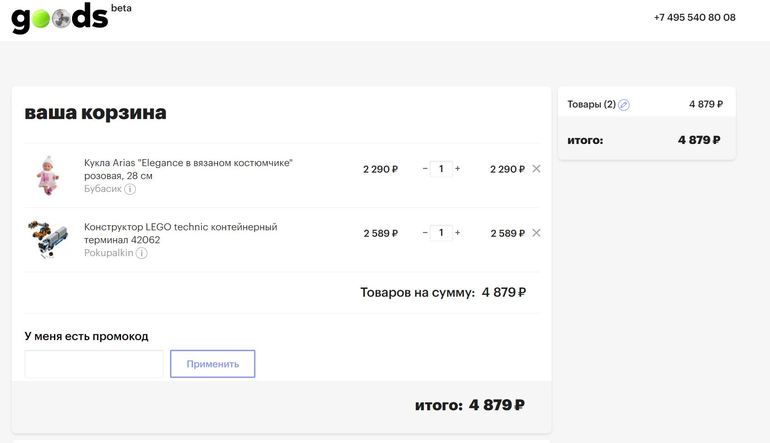770x443 pixels.
Task: Click the LEGO technic thumbnail image
Action: (x=47, y=239)
